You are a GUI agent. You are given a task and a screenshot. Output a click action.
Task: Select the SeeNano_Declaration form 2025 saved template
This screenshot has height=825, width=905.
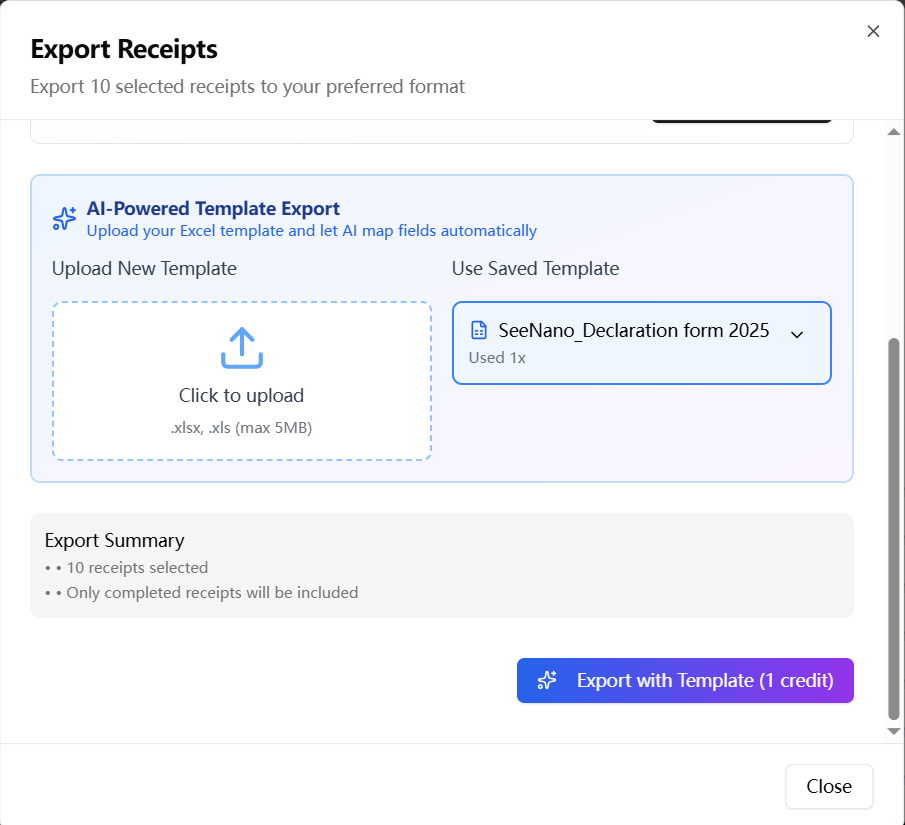[x=641, y=343]
